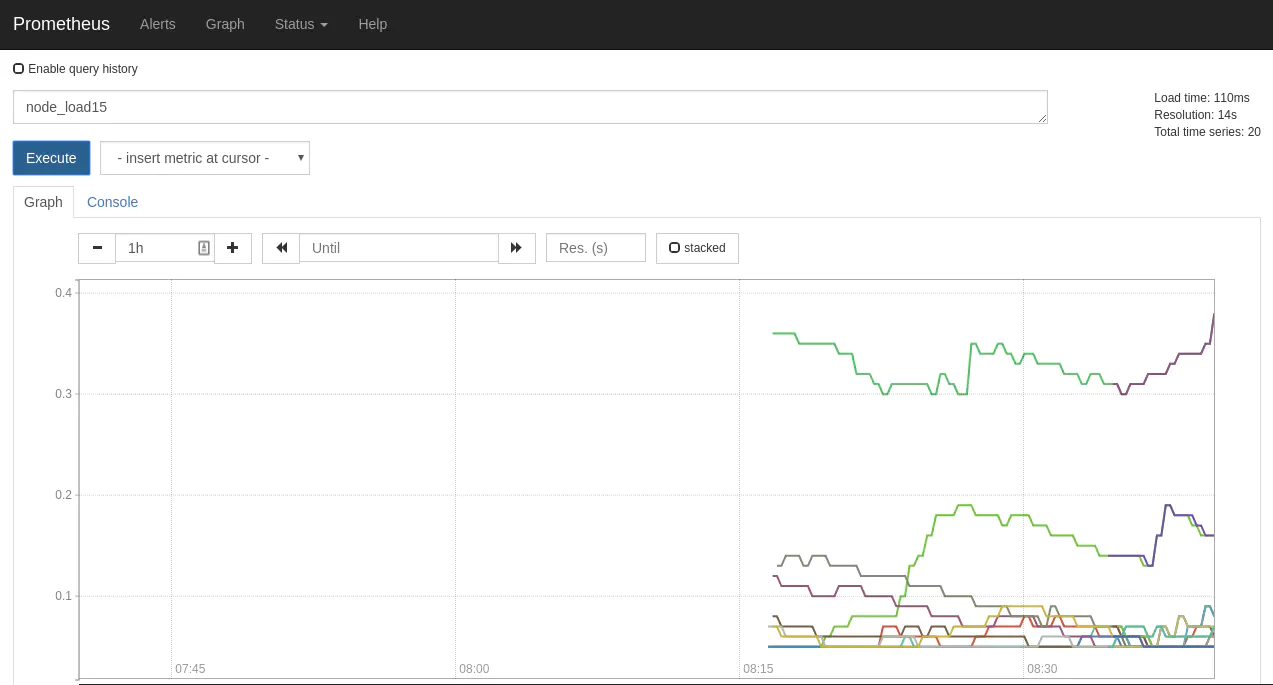Switch to the Console tab

(x=112, y=202)
